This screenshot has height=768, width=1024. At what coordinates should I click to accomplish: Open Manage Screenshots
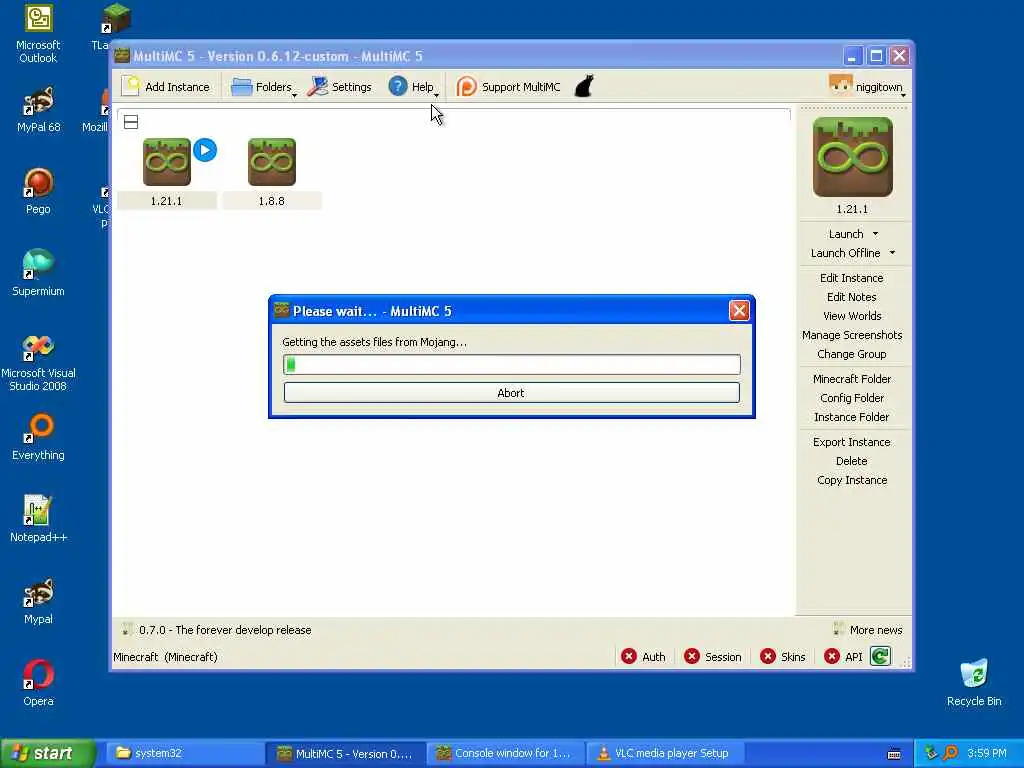coord(852,334)
